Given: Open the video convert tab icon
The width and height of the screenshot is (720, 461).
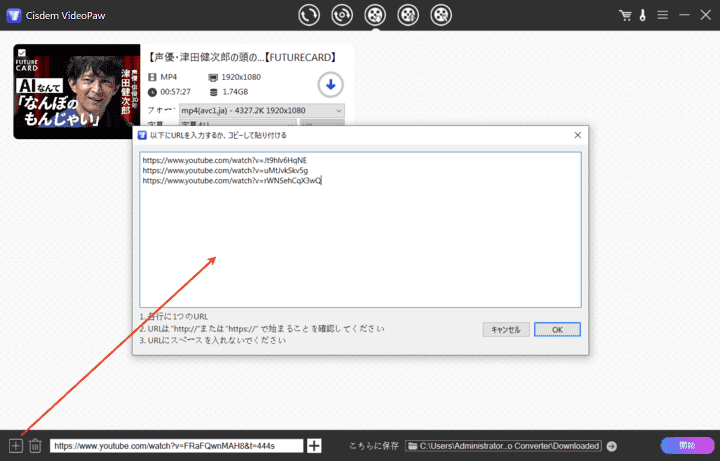Looking at the screenshot, I should 309,15.
